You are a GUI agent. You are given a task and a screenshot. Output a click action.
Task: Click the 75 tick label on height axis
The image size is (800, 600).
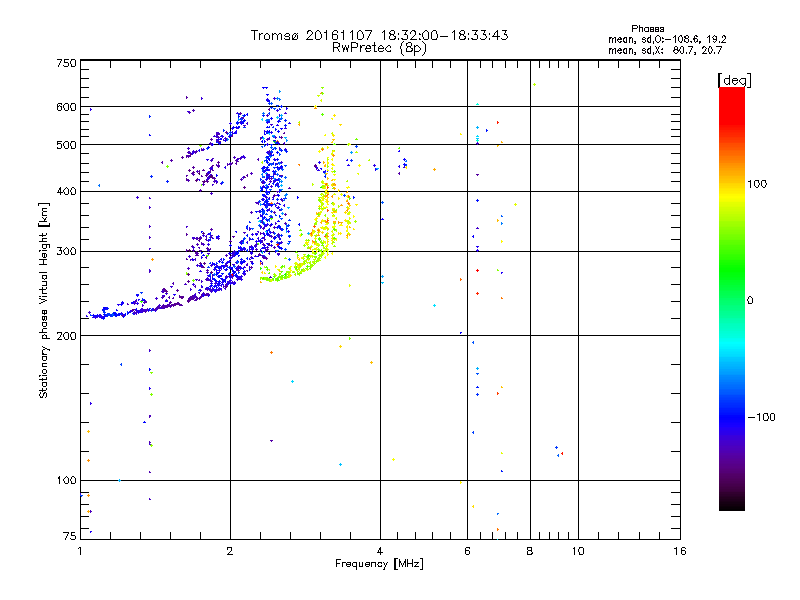(70, 536)
